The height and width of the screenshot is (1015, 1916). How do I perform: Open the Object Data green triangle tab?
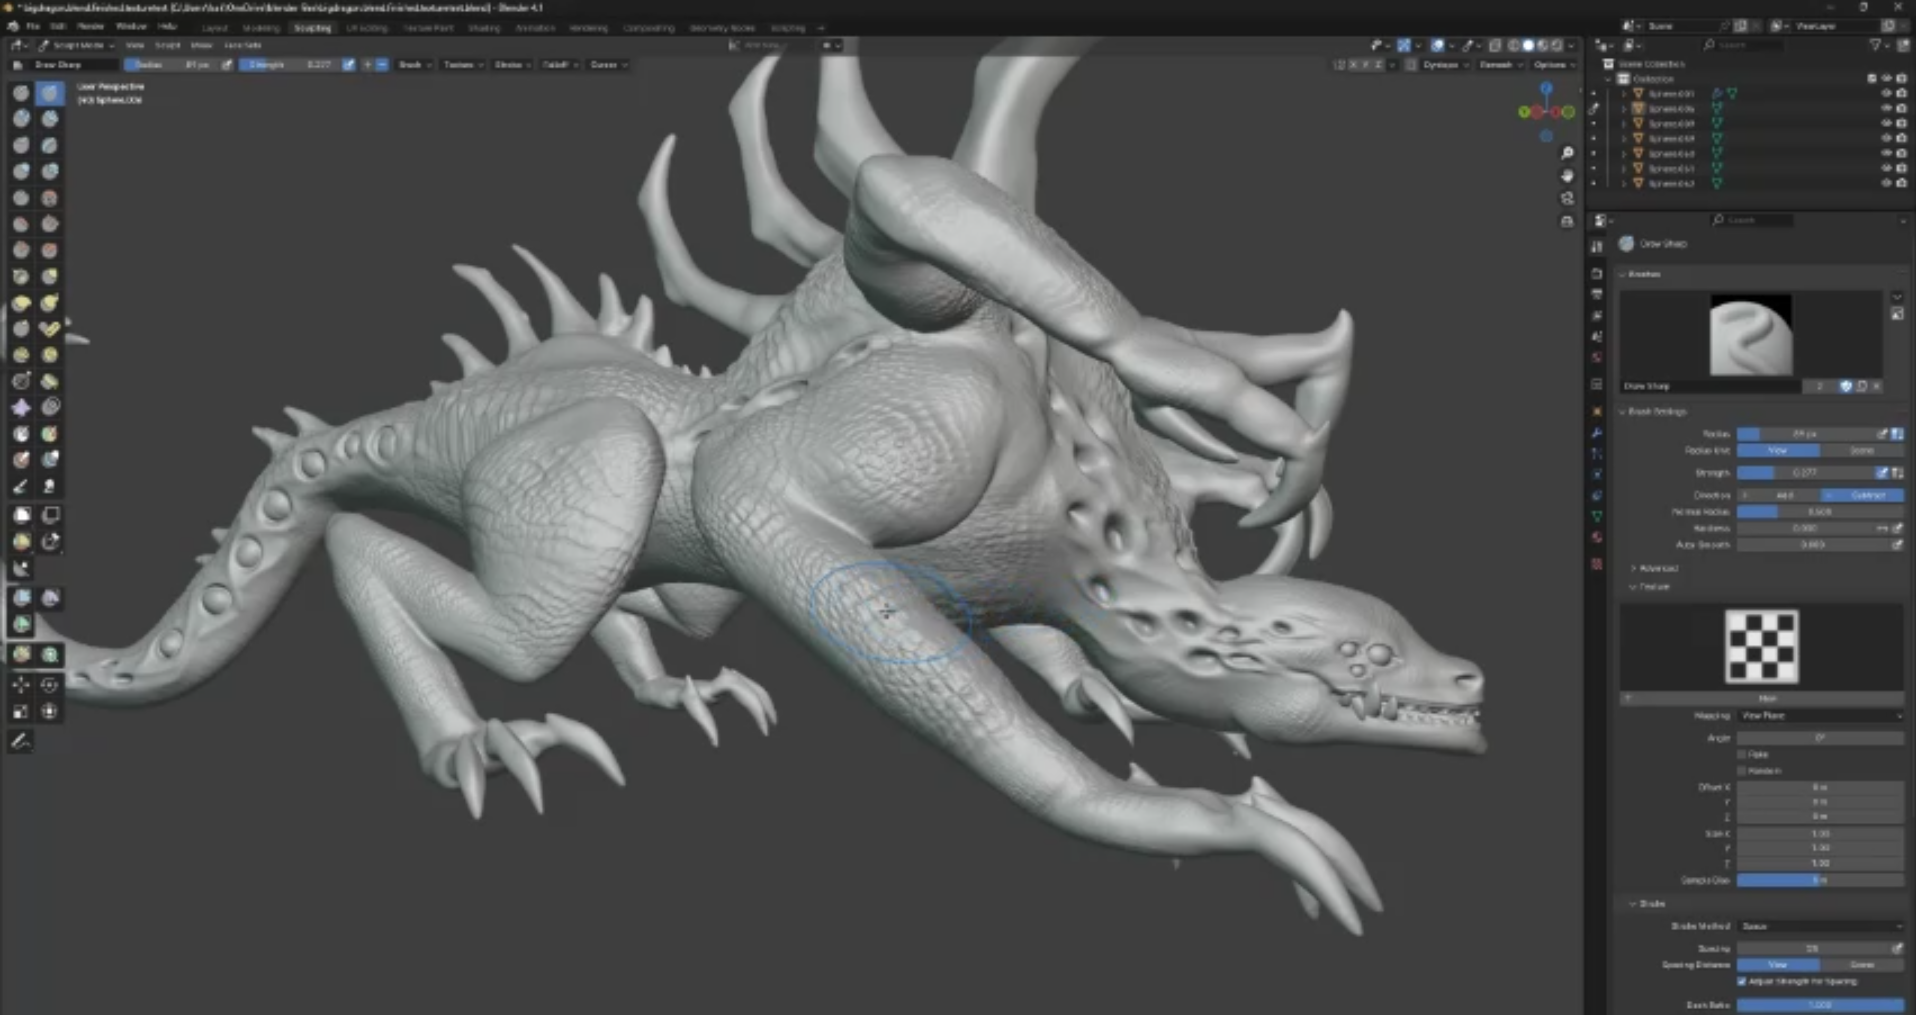click(1597, 516)
